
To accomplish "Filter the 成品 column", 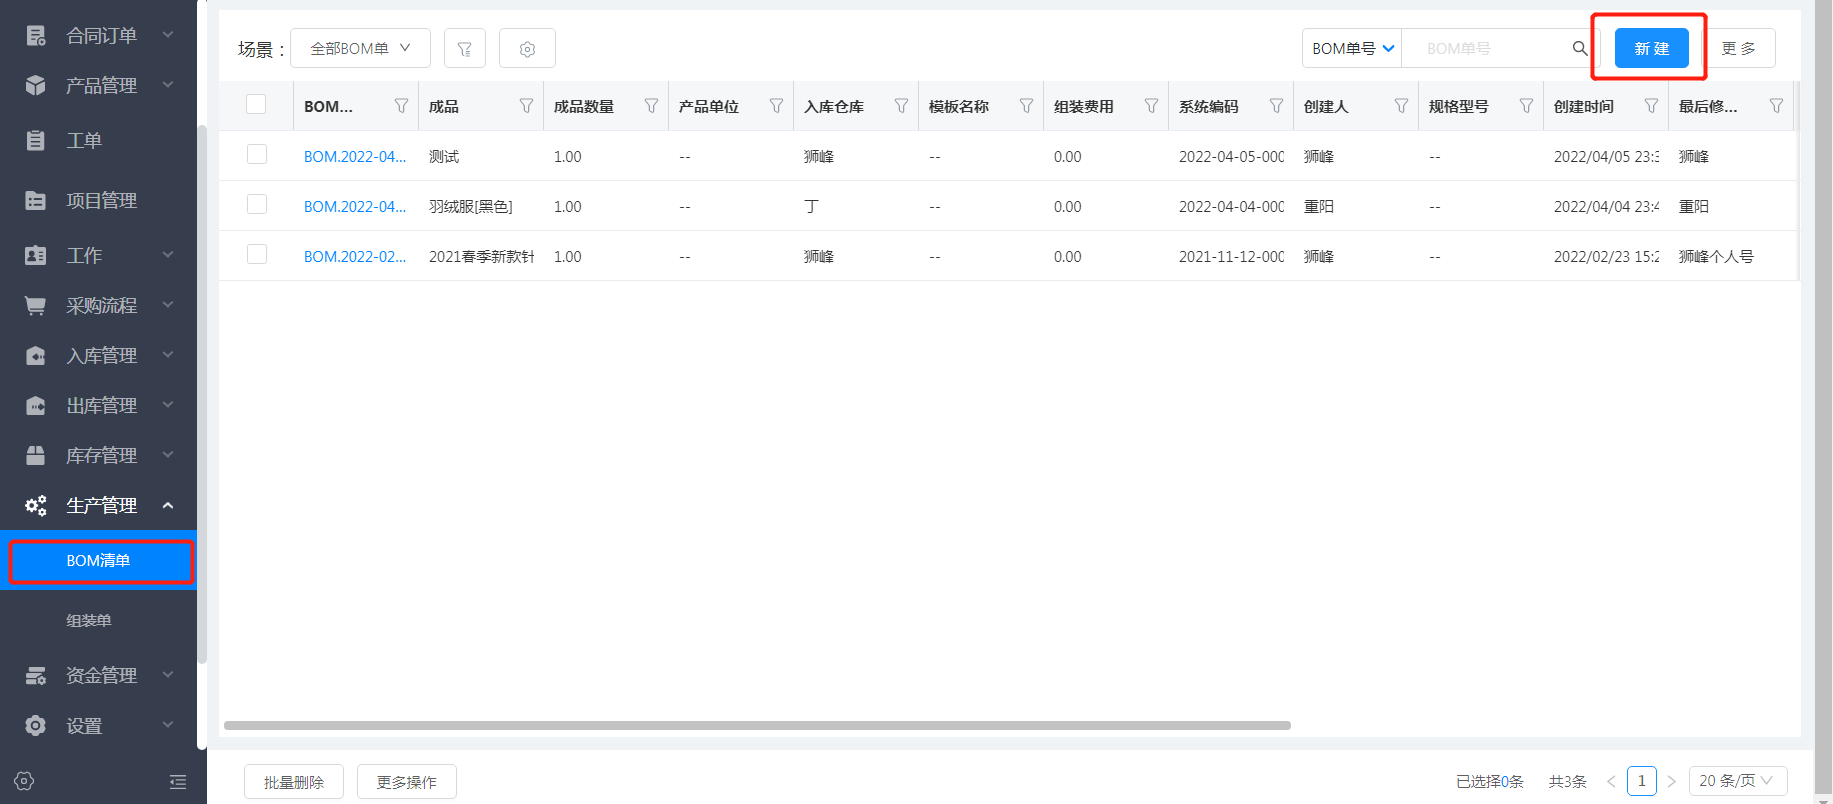I will tap(526, 106).
